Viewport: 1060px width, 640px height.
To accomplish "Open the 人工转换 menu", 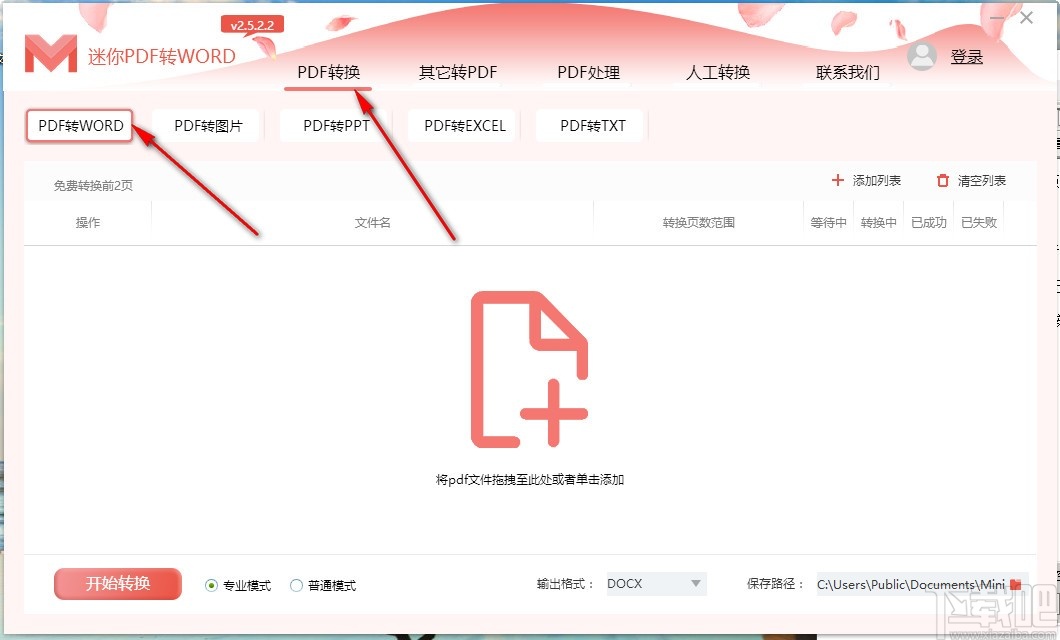I will pyautogui.click(x=717, y=72).
